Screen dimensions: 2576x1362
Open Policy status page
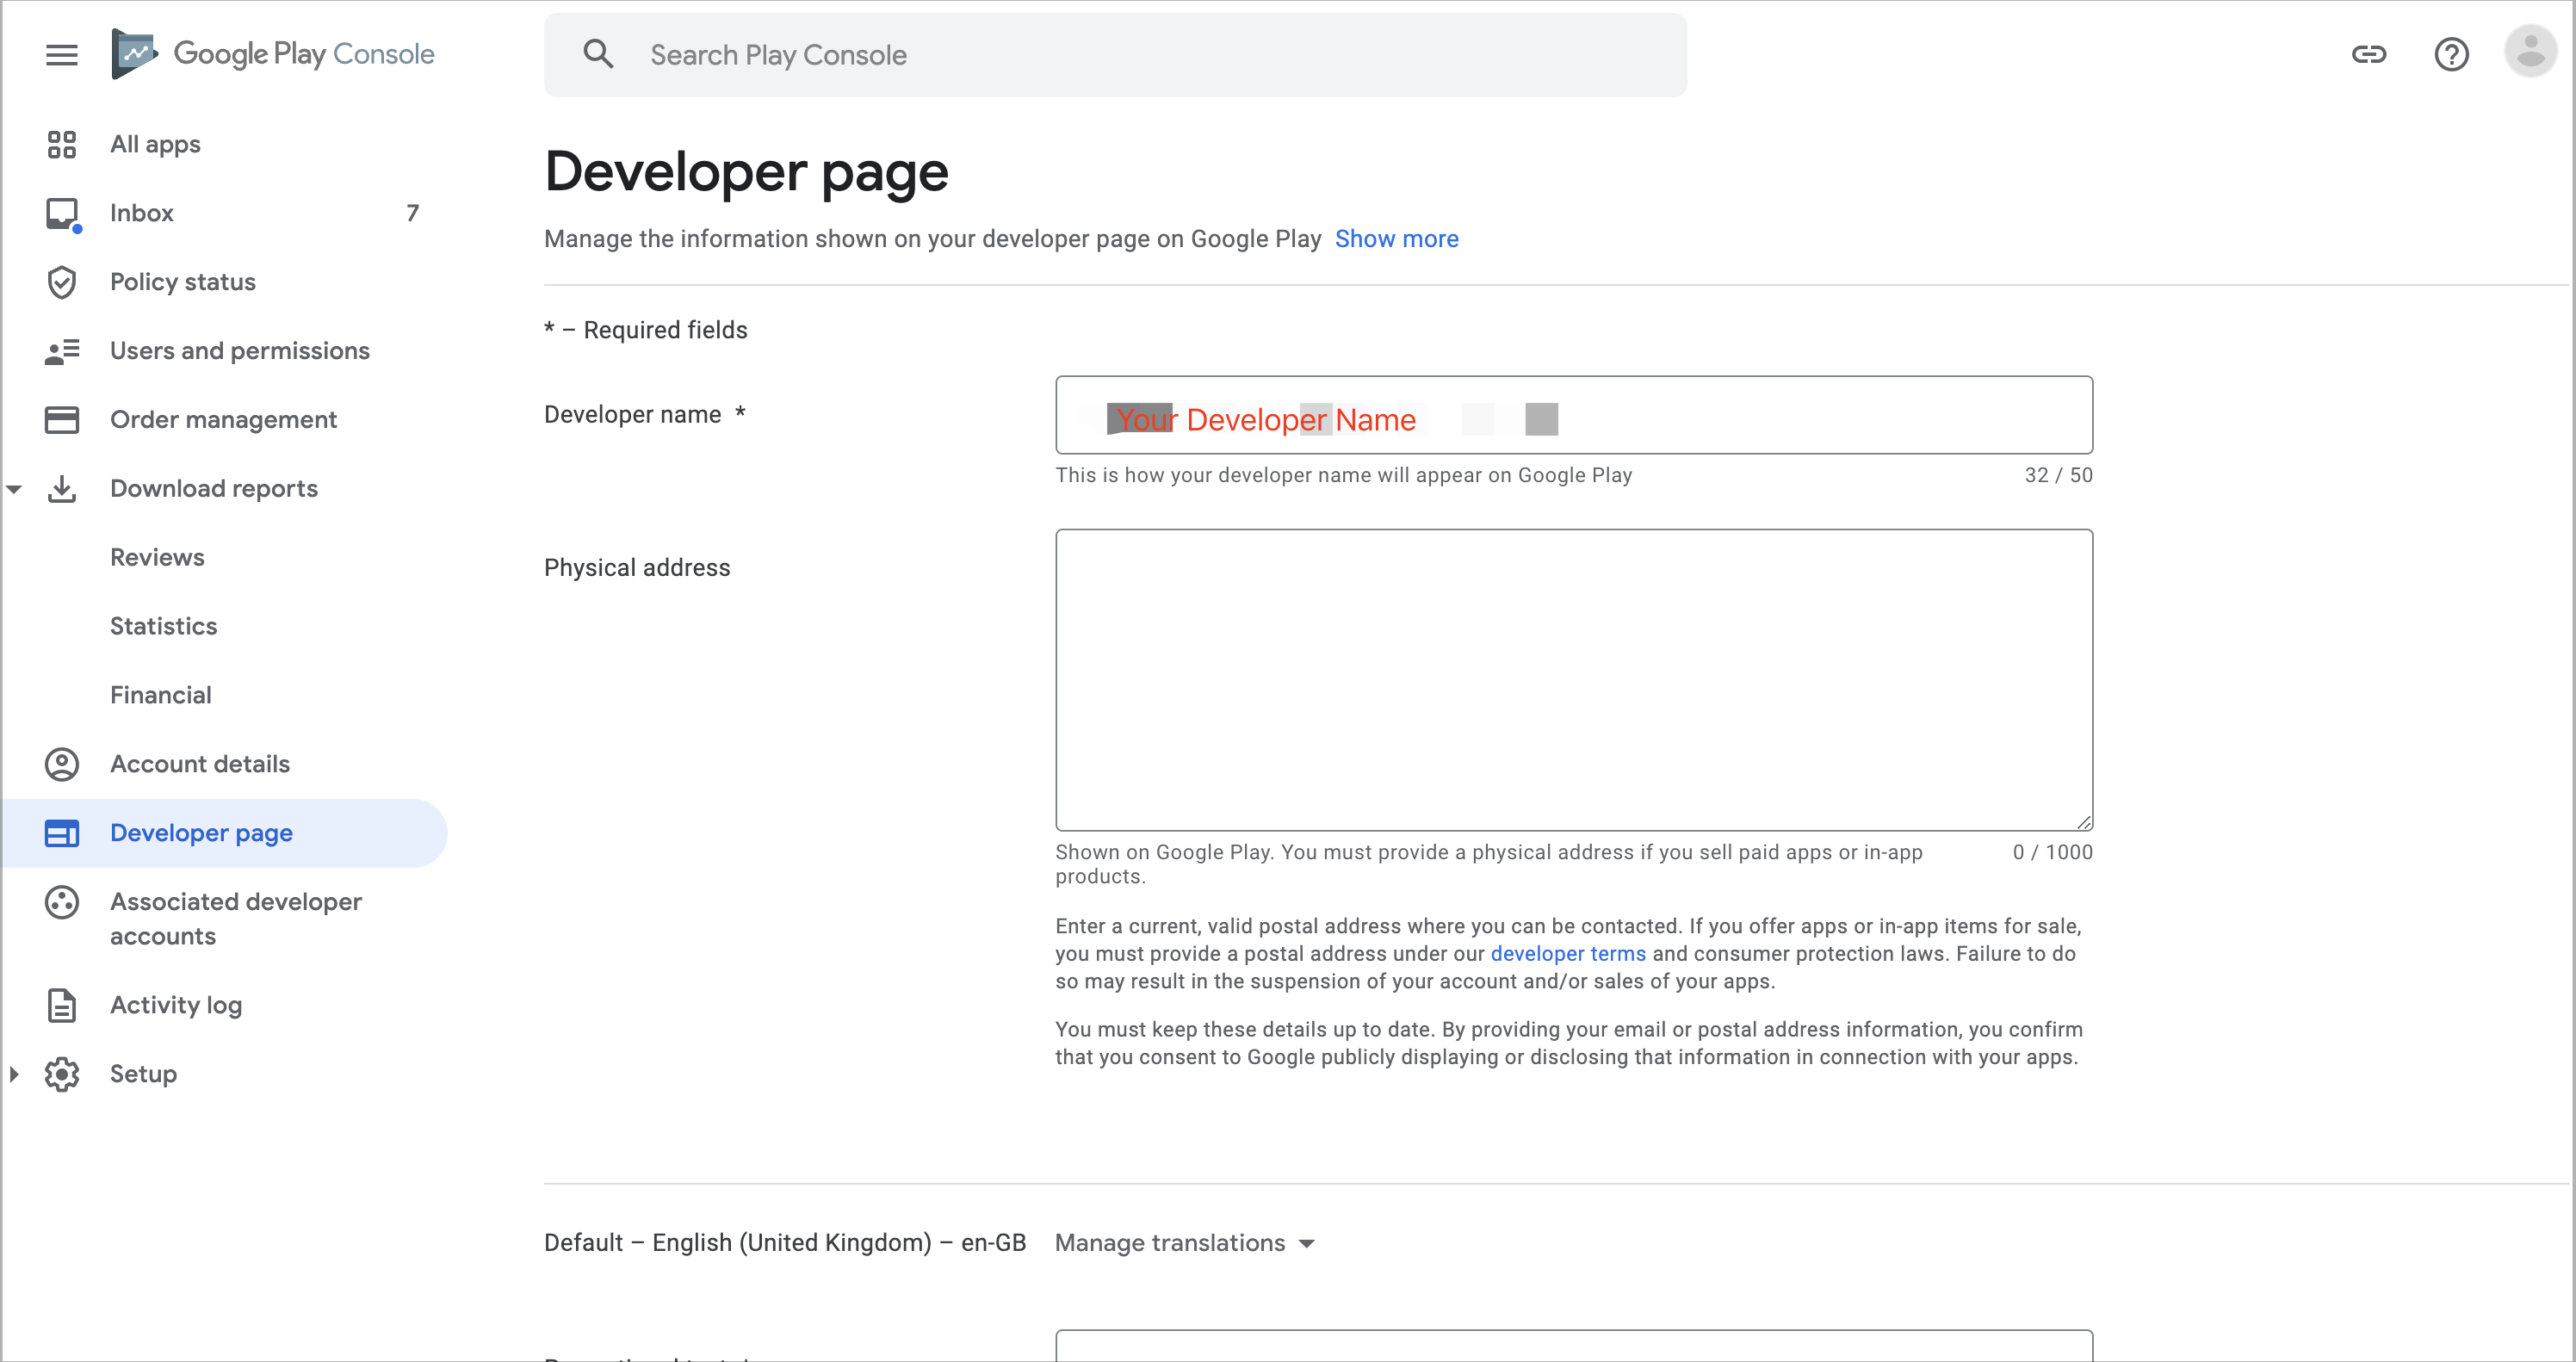183,282
